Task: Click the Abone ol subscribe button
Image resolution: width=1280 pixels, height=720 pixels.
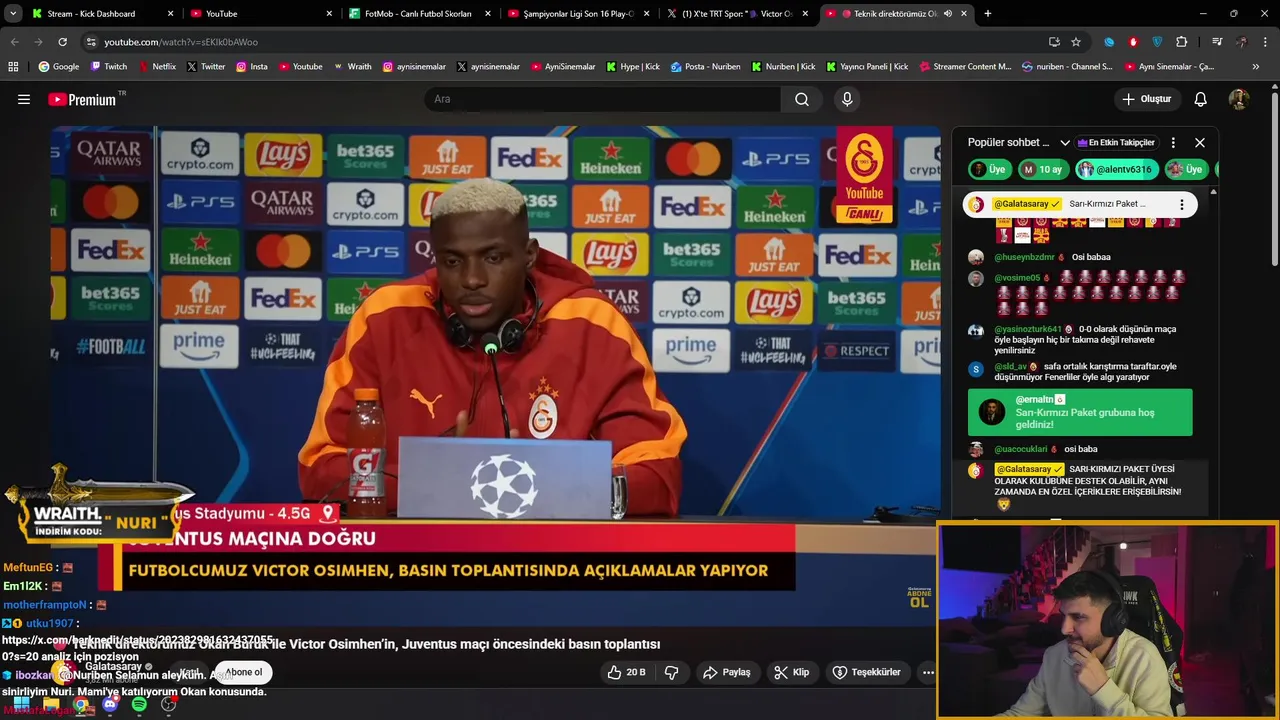Action: tap(243, 672)
